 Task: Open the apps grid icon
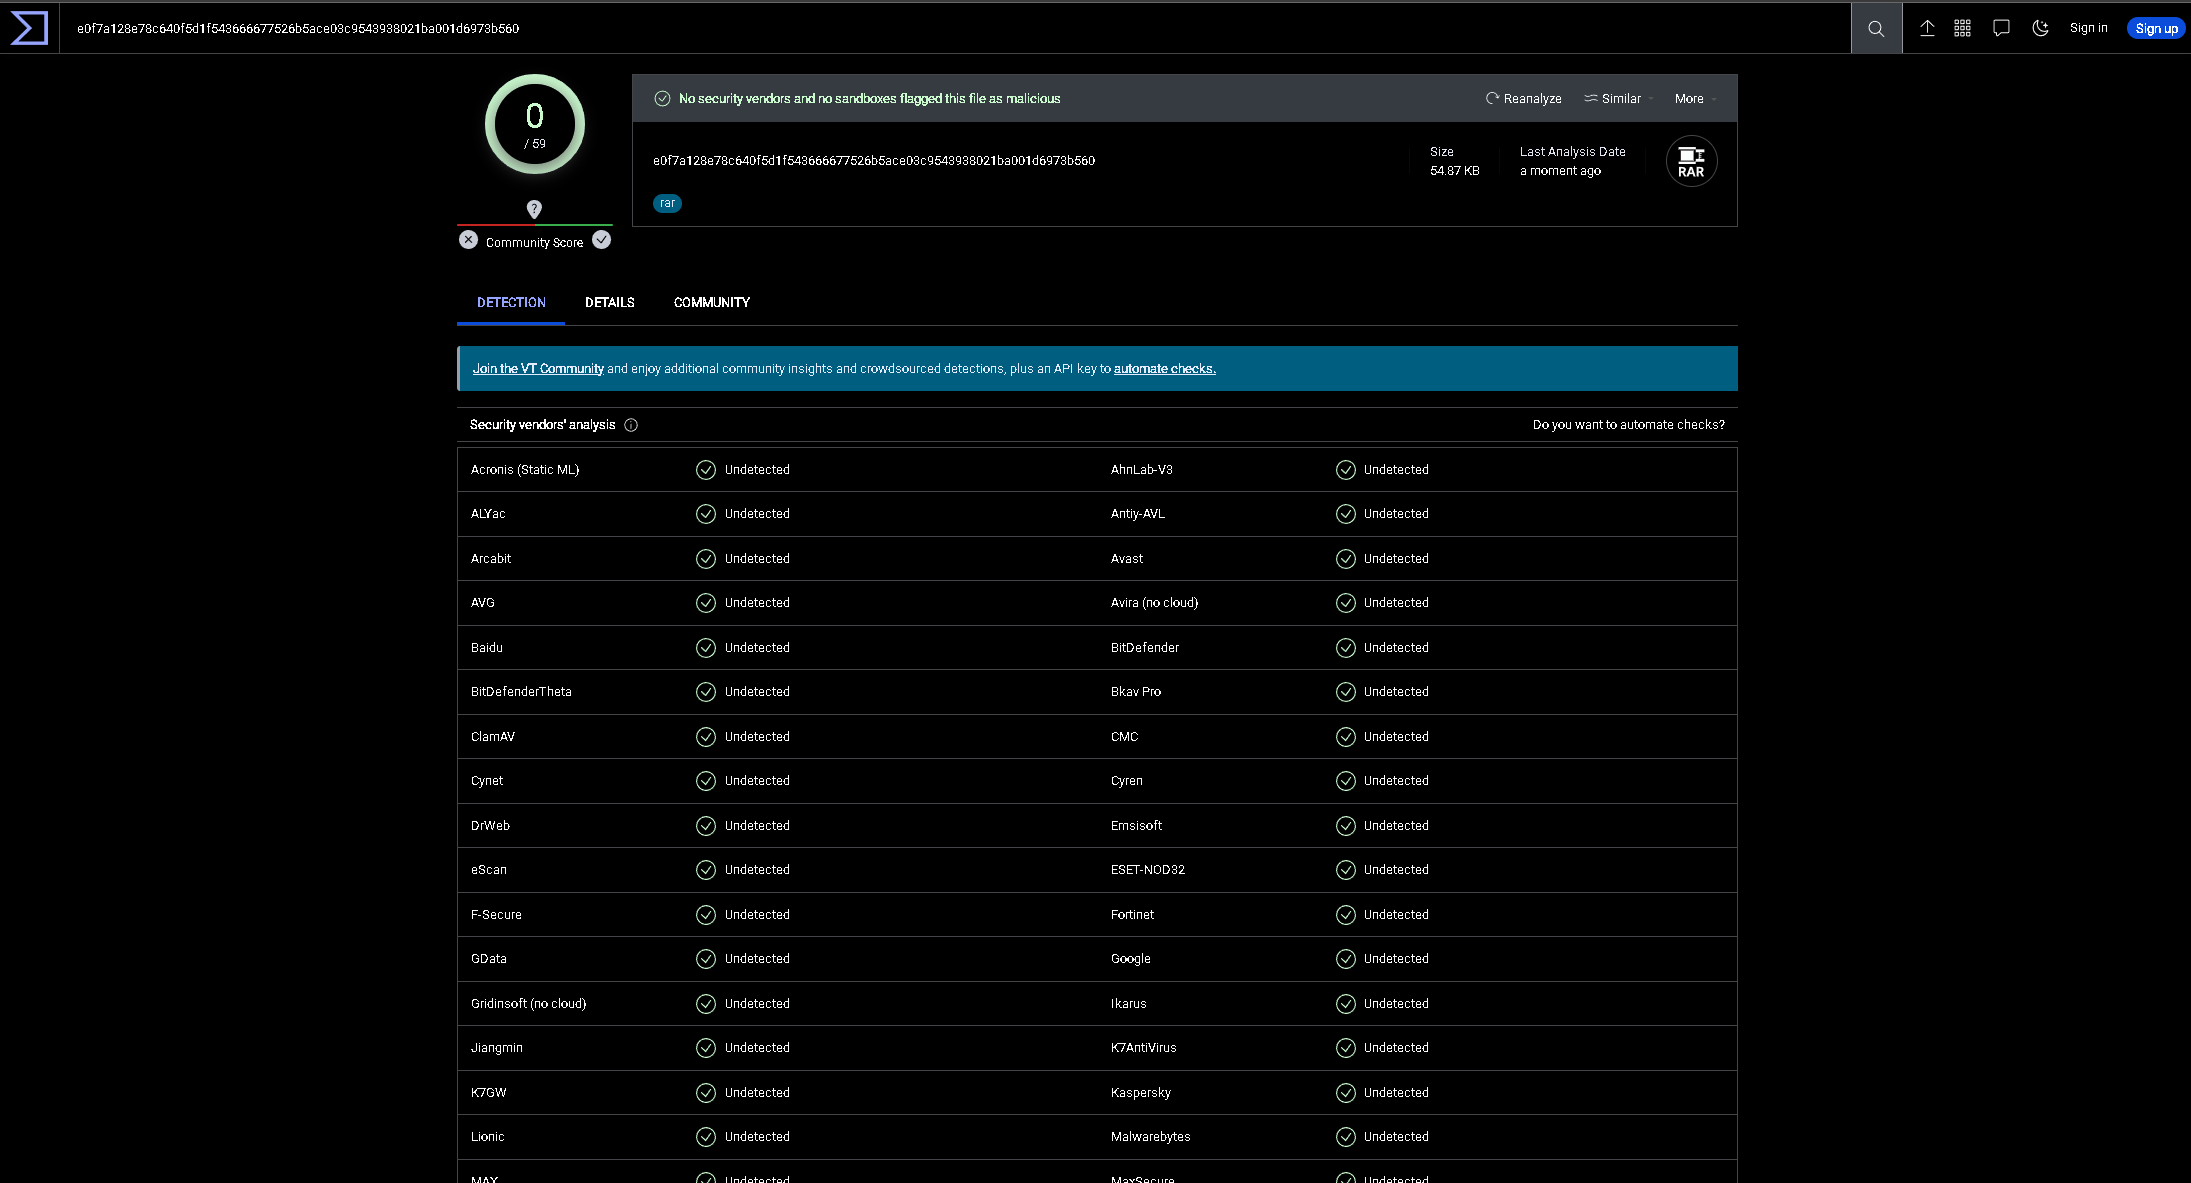point(1963,28)
